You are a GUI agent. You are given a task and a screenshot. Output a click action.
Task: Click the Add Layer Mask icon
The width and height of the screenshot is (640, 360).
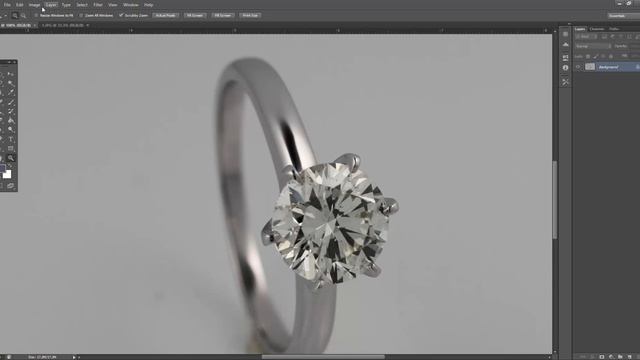602,357
